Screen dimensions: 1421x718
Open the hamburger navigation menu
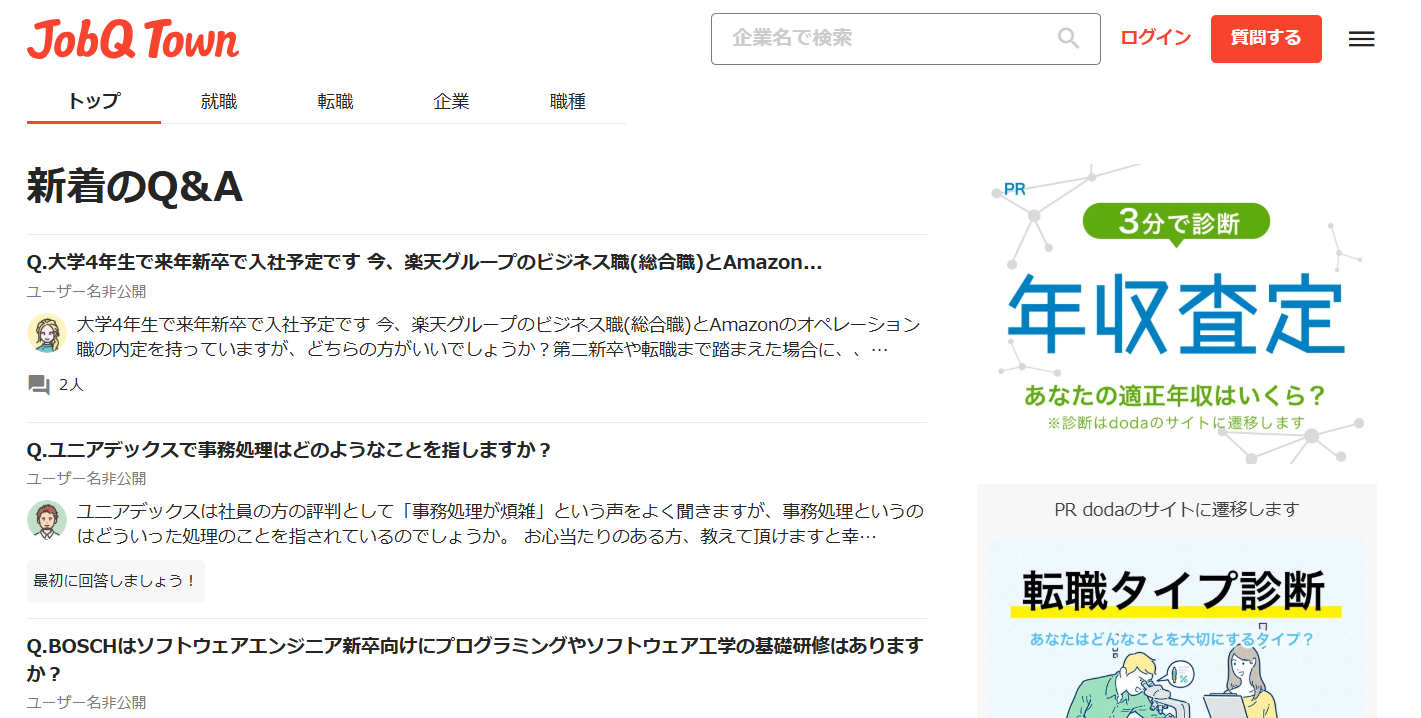point(1361,39)
